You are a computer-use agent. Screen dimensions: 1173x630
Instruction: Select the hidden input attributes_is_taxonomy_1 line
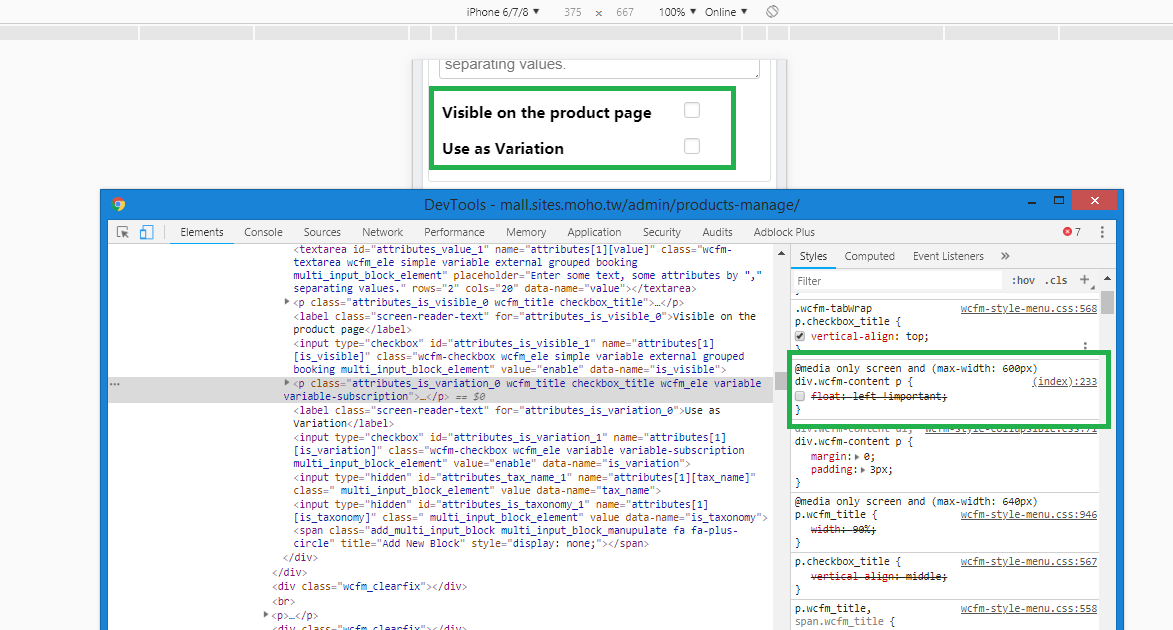click(530, 511)
